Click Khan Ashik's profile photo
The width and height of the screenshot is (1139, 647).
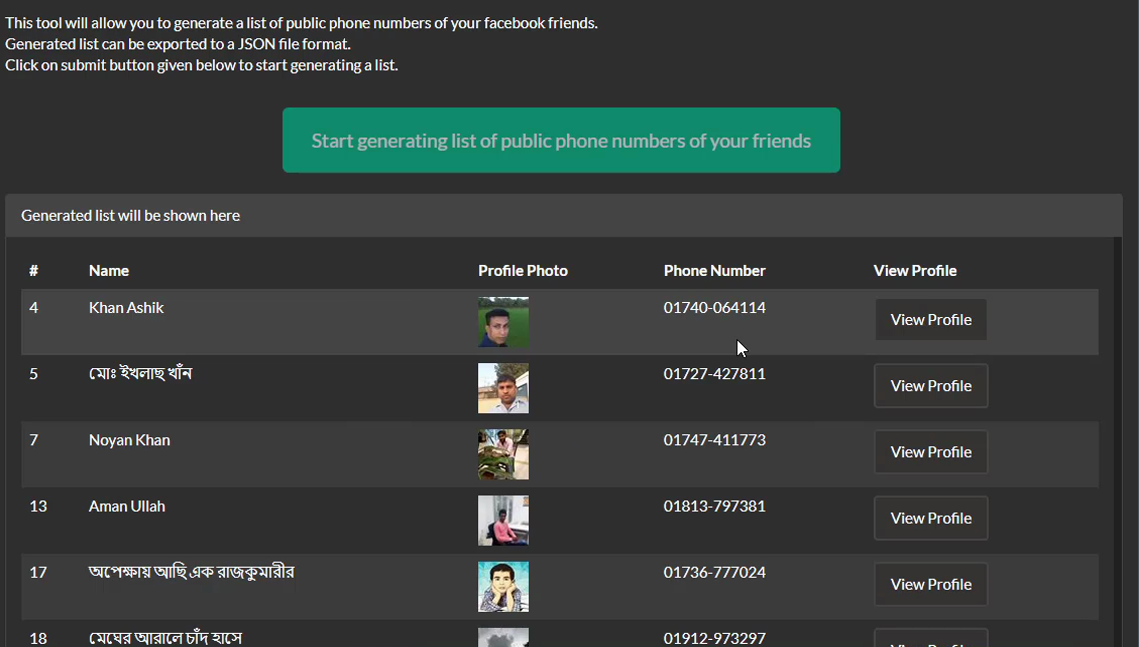coord(503,322)
